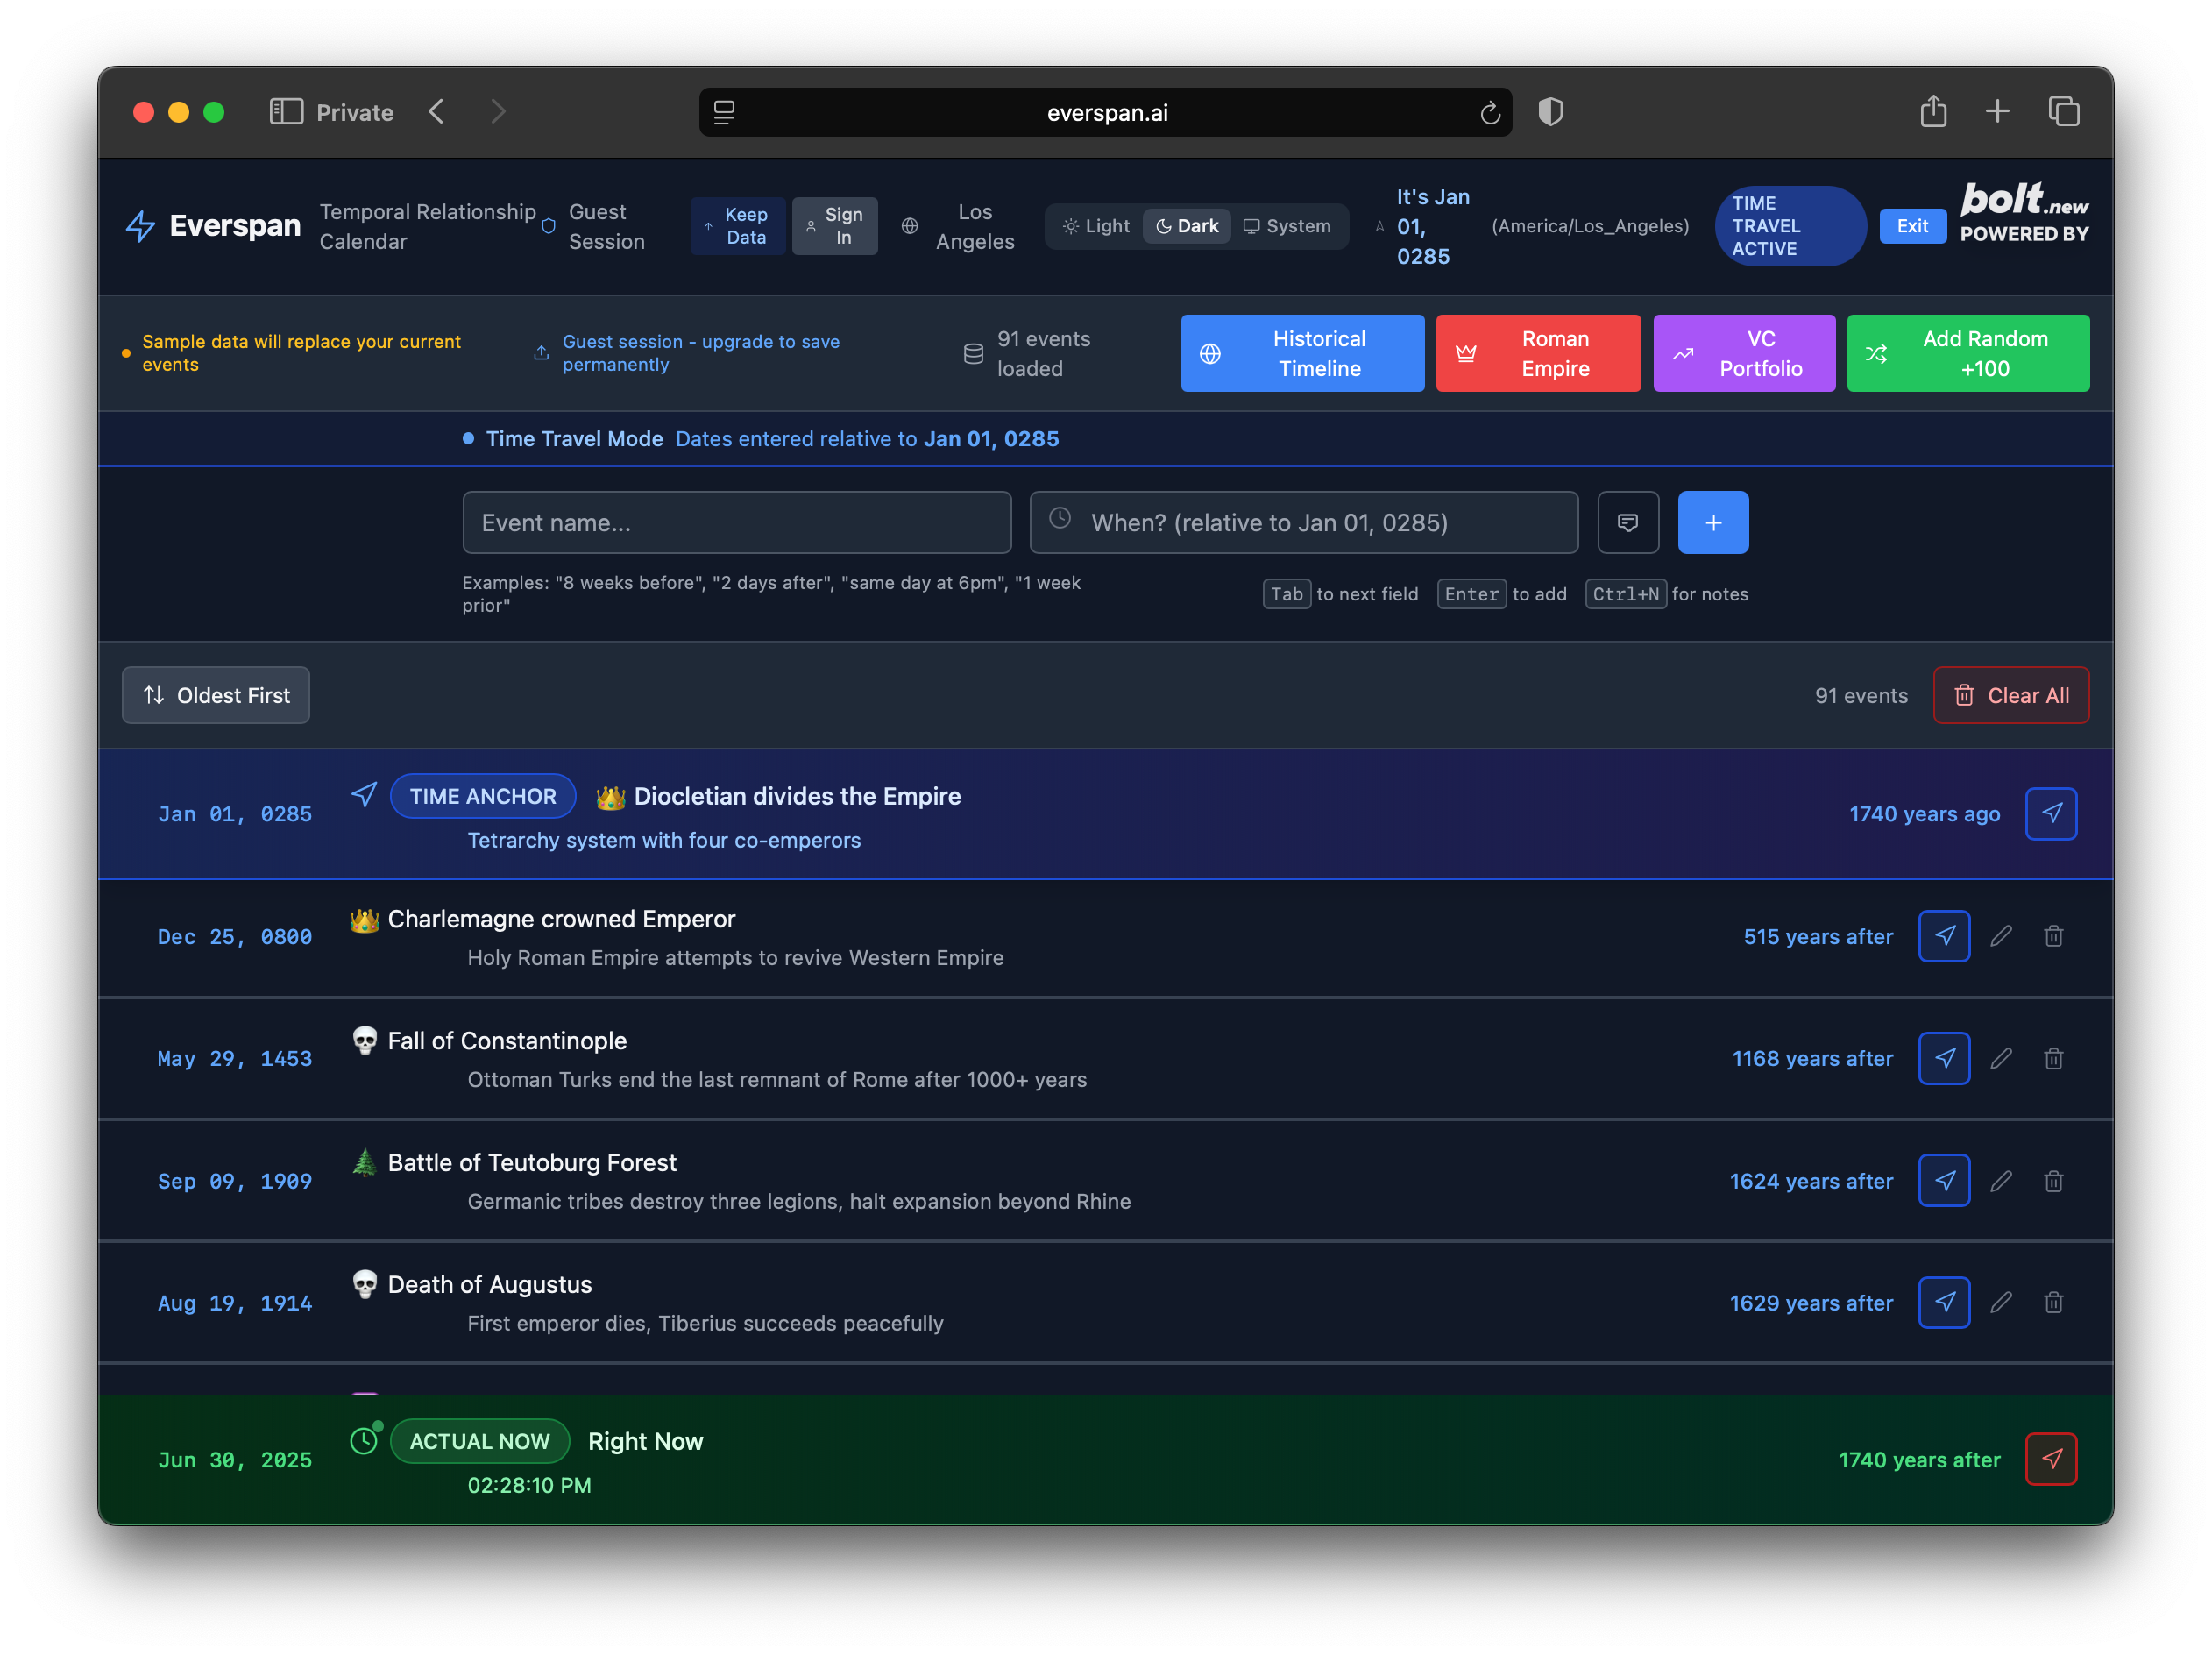
Task: Delete the Death of Augustus event
Action: 2053,1302
